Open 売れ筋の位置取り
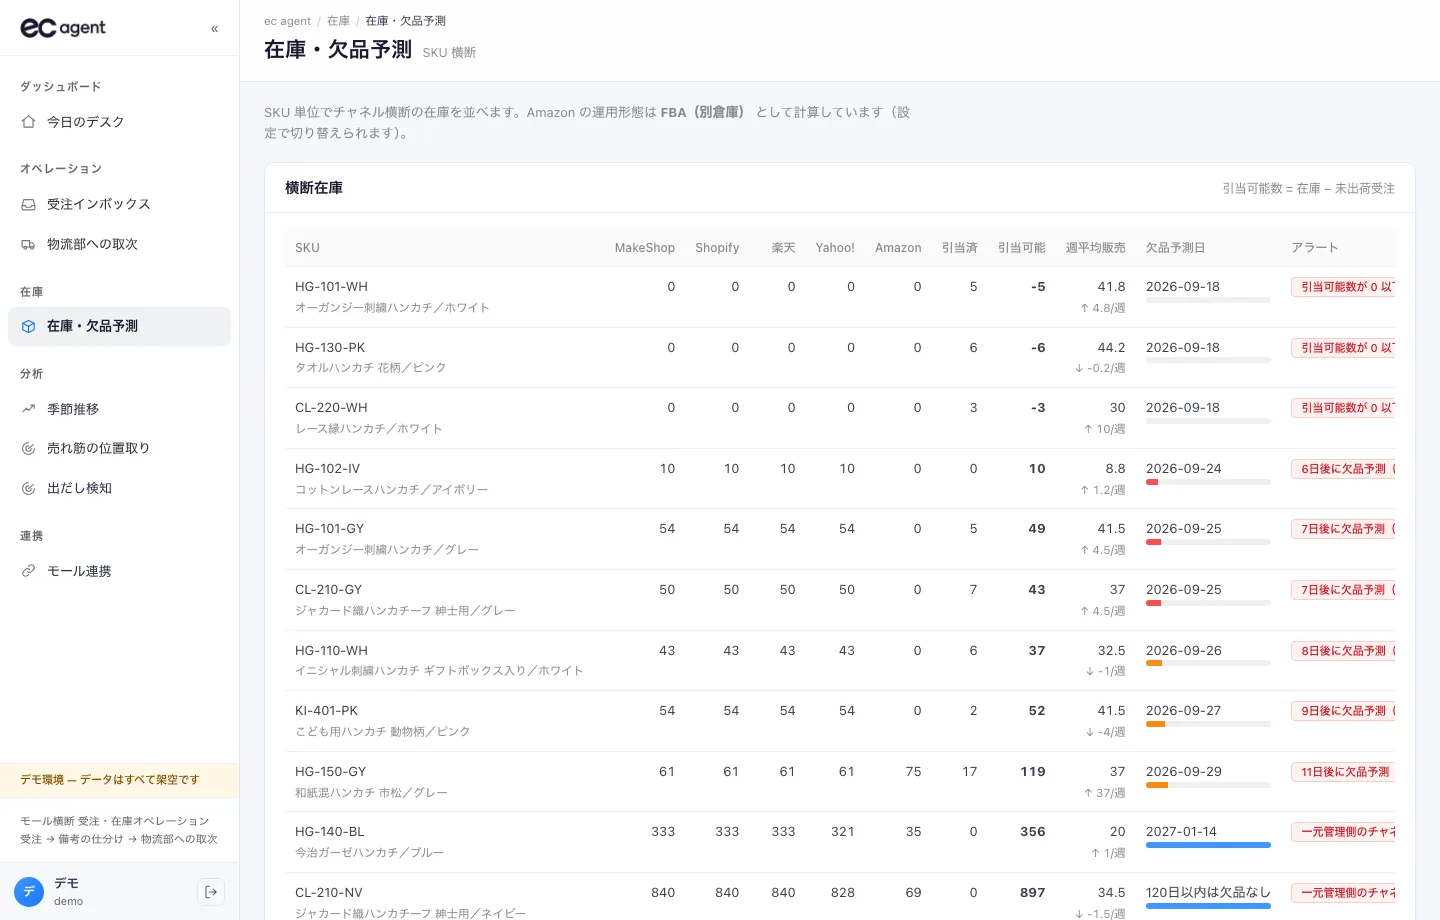Image resolution: width=1440 pixels, height=920 pixels. (x=119, y=448)
